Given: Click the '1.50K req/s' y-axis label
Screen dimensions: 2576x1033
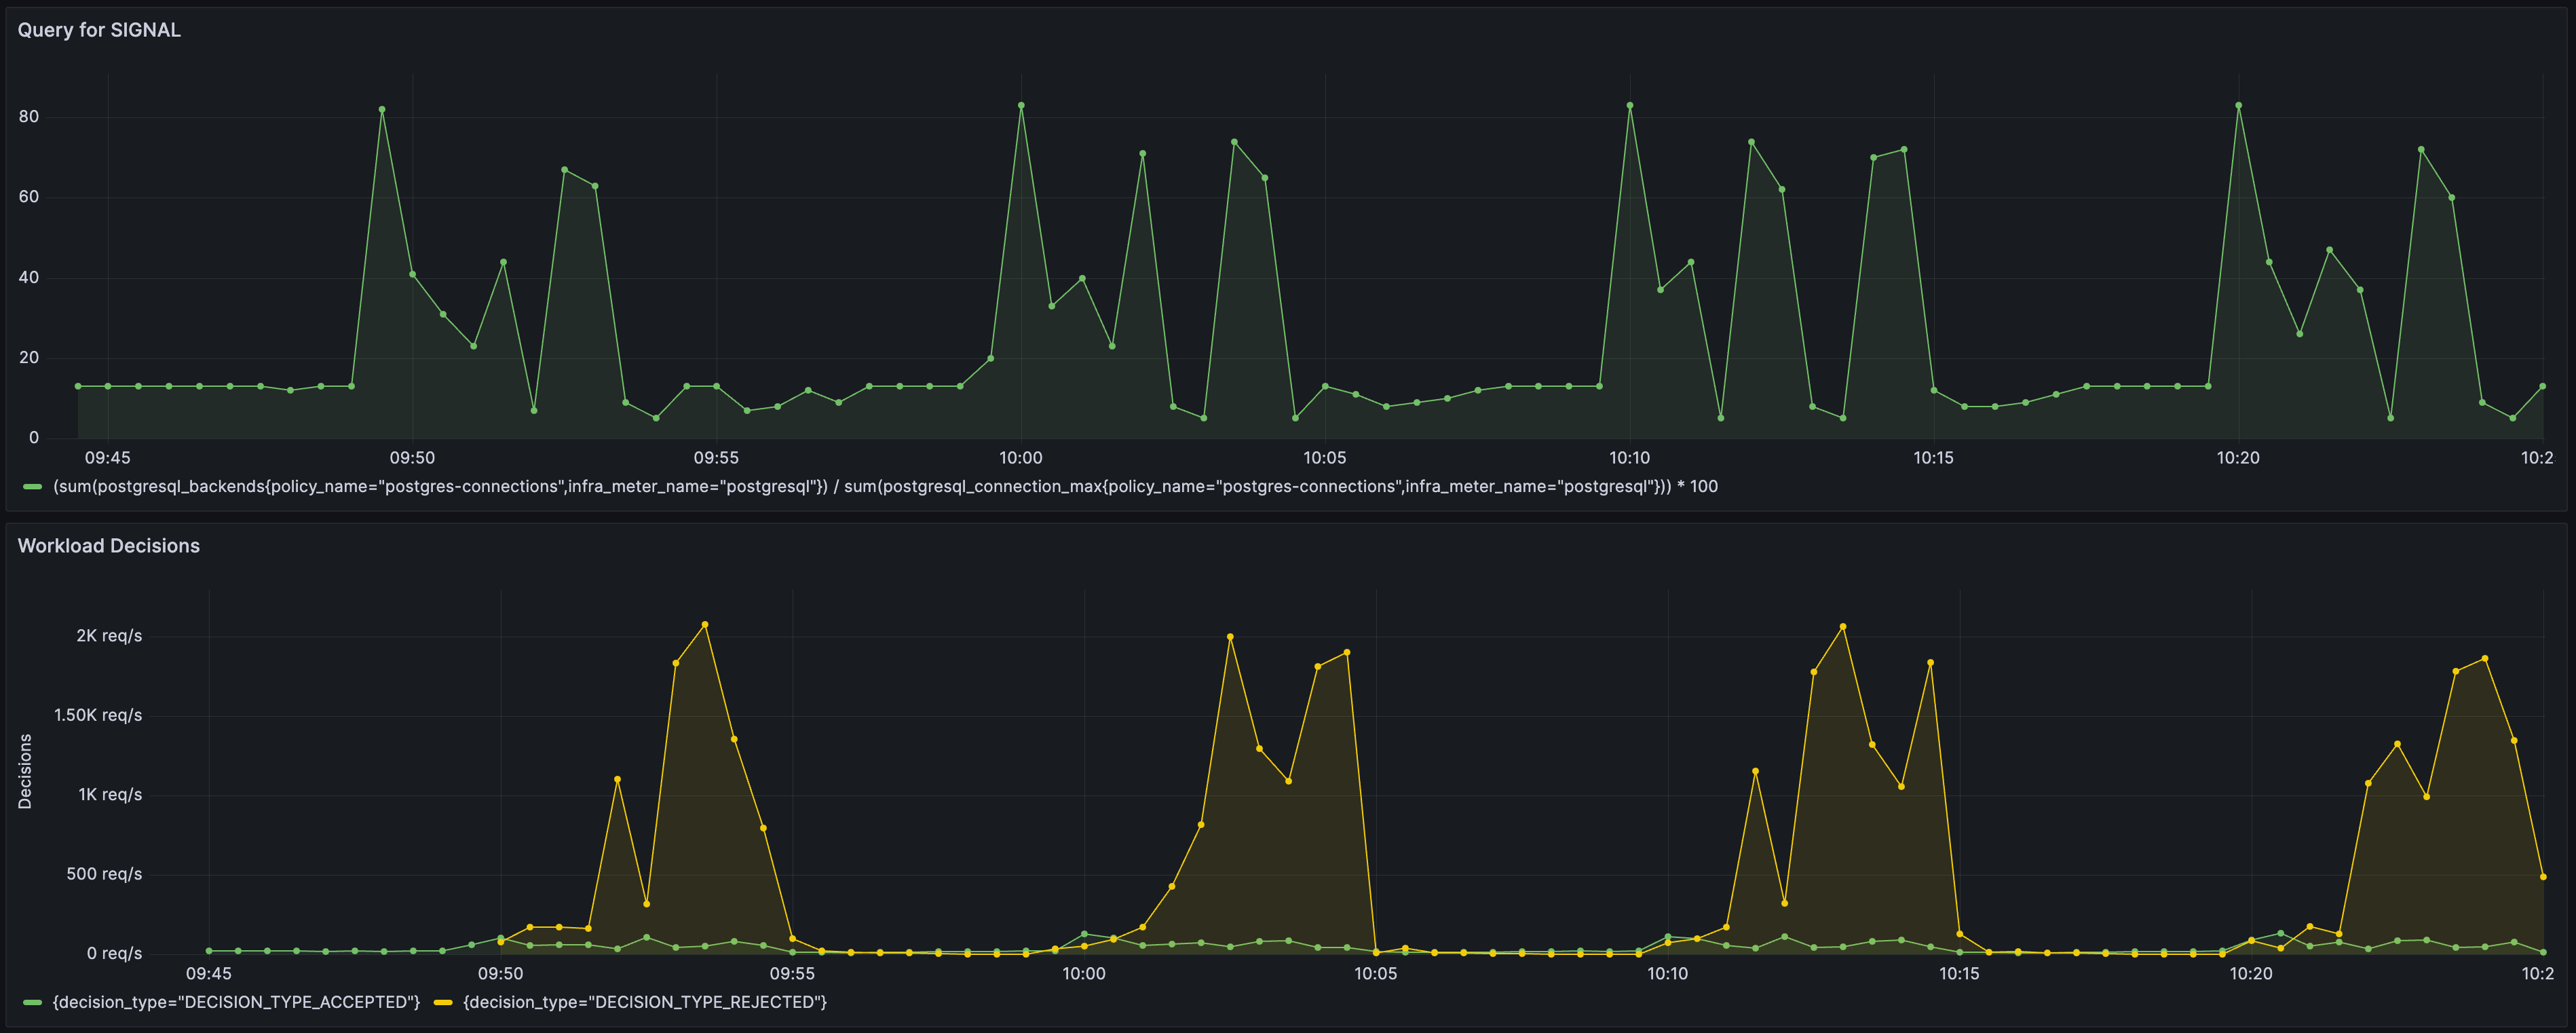Looking at the screenshot, I should pos(98,716).
